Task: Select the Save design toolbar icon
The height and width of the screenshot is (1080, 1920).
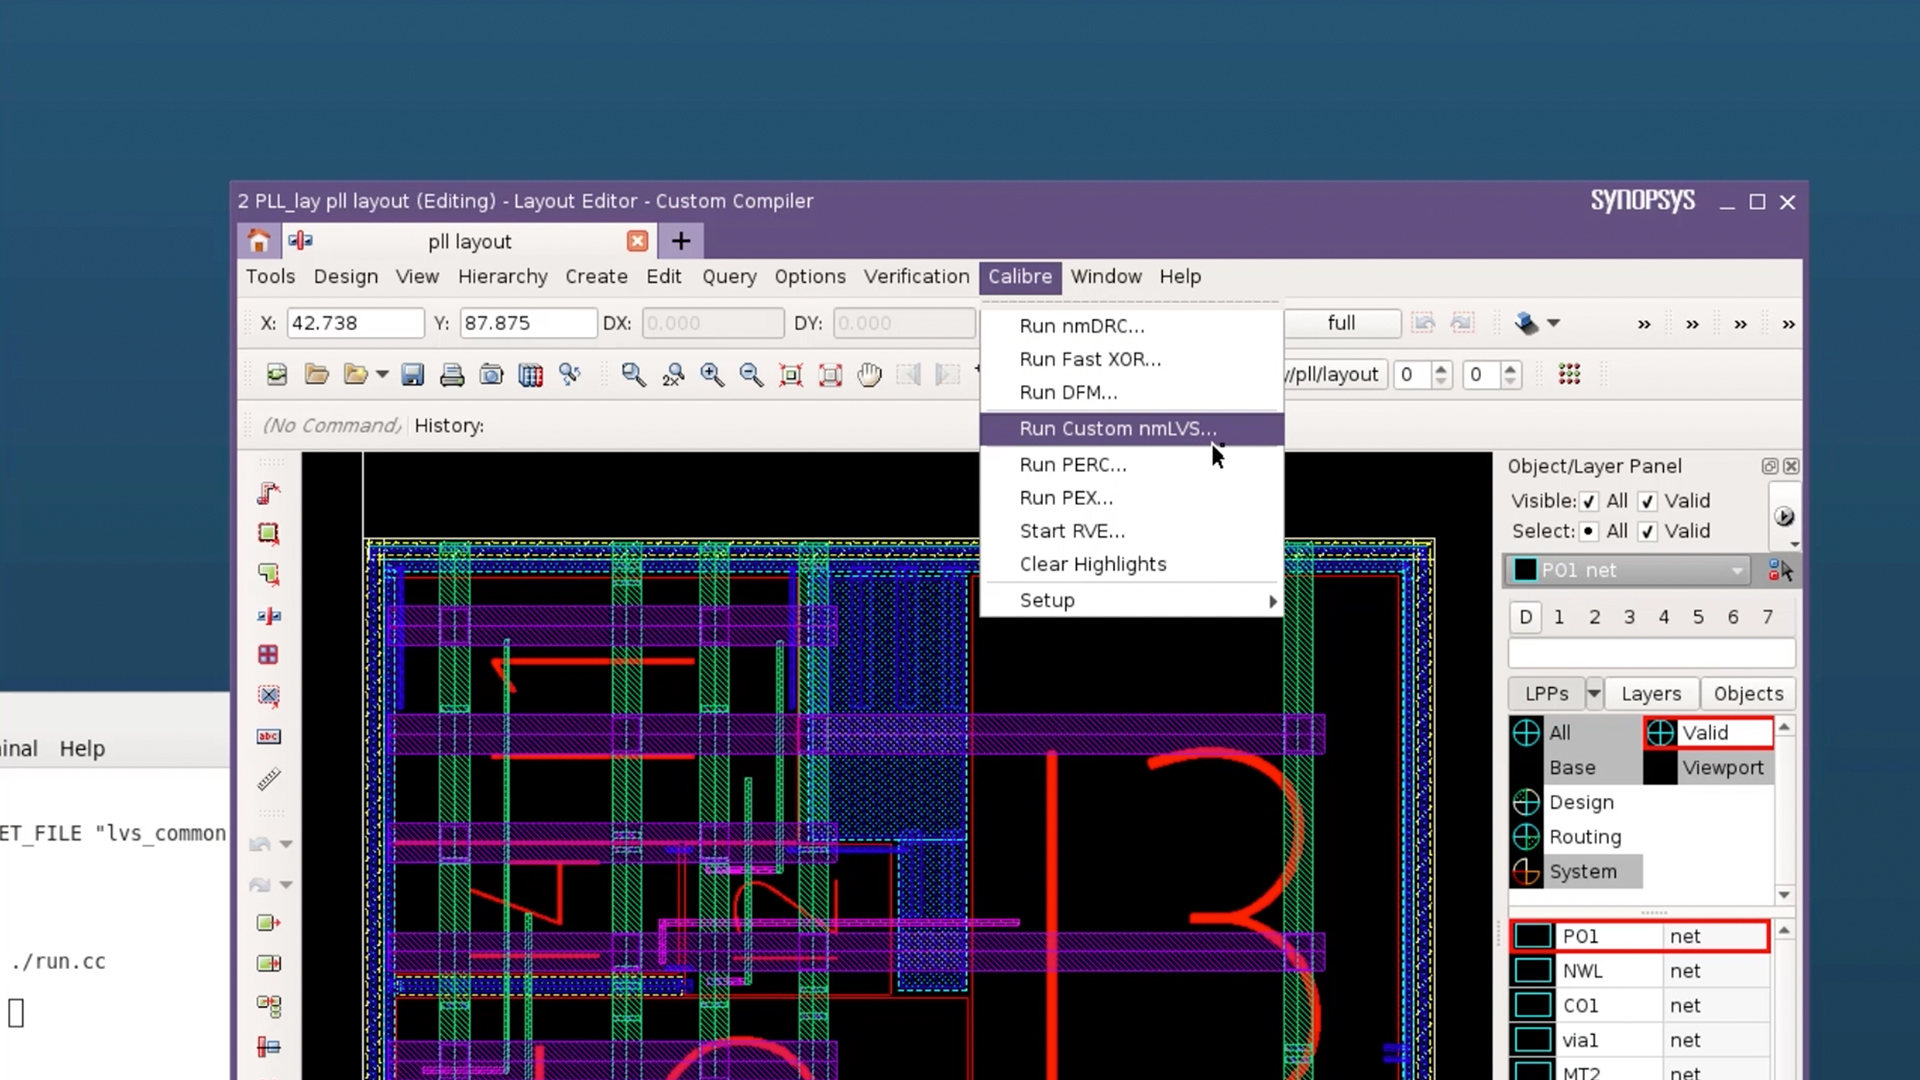Action: coord(413,374)
